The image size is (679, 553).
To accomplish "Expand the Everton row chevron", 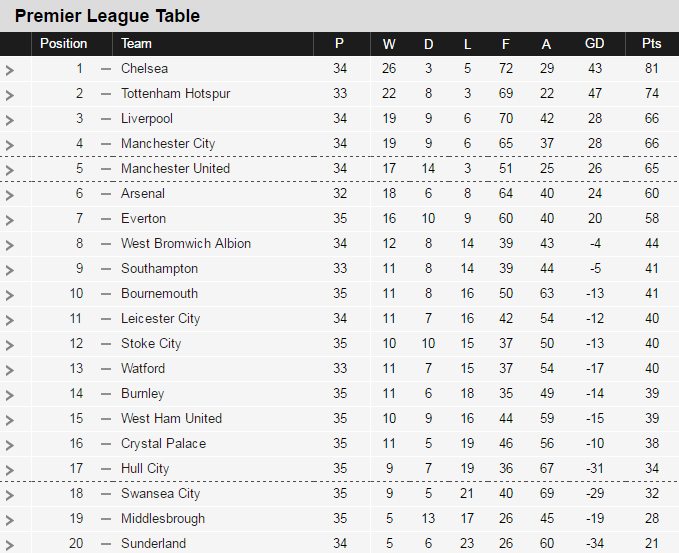I will pyautogui.click(x=10, y=220).
